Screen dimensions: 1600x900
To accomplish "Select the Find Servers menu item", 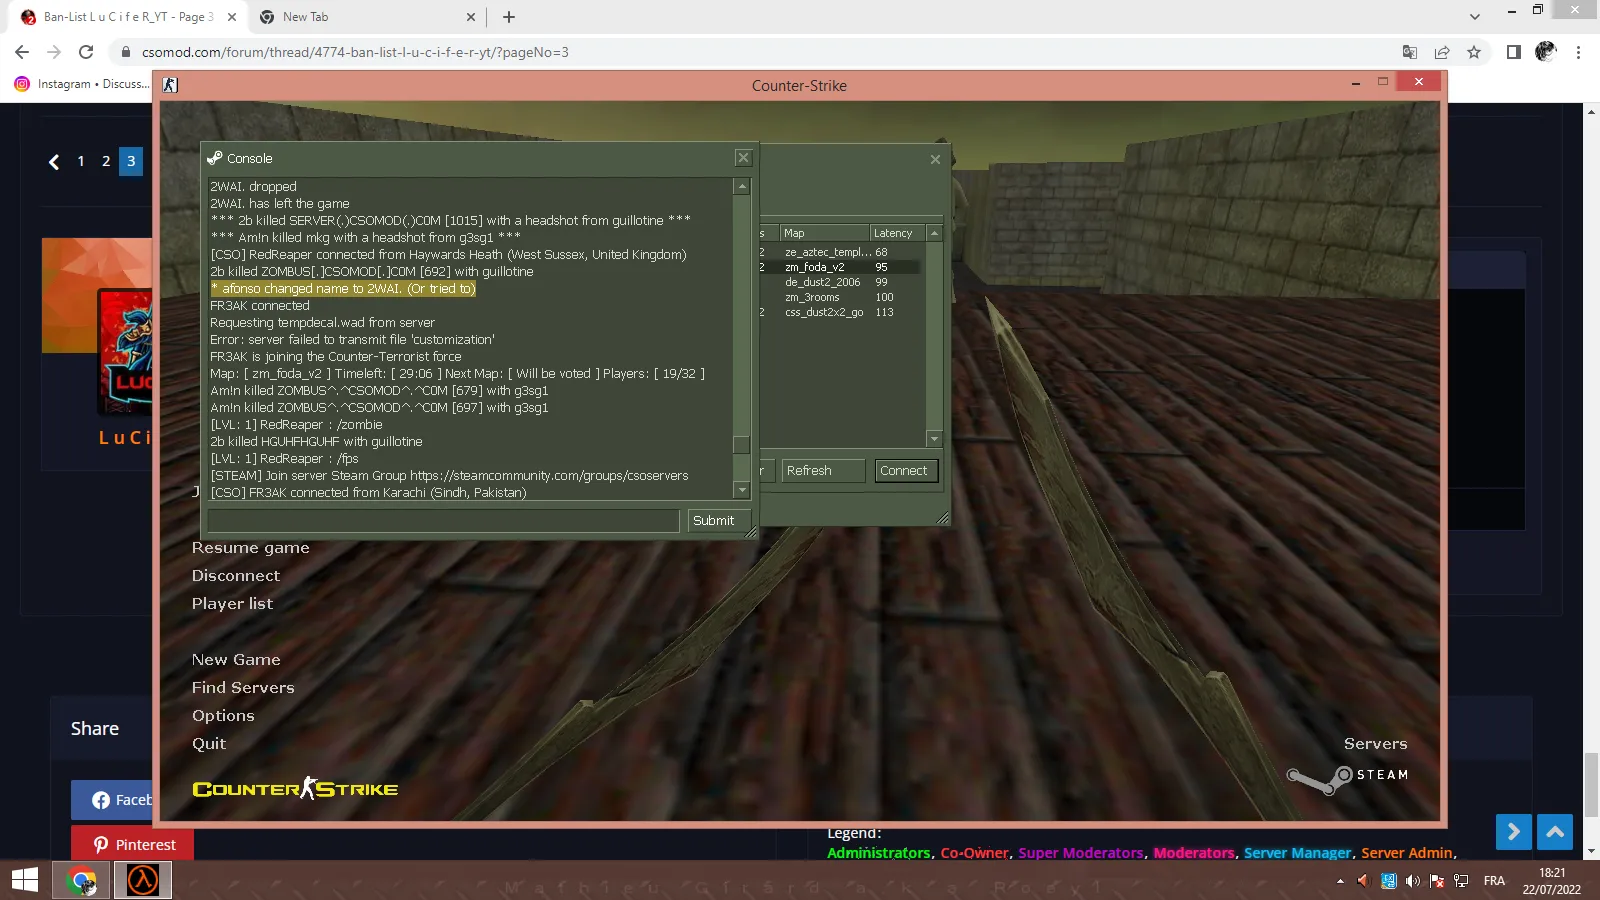I will pos(243,688).
